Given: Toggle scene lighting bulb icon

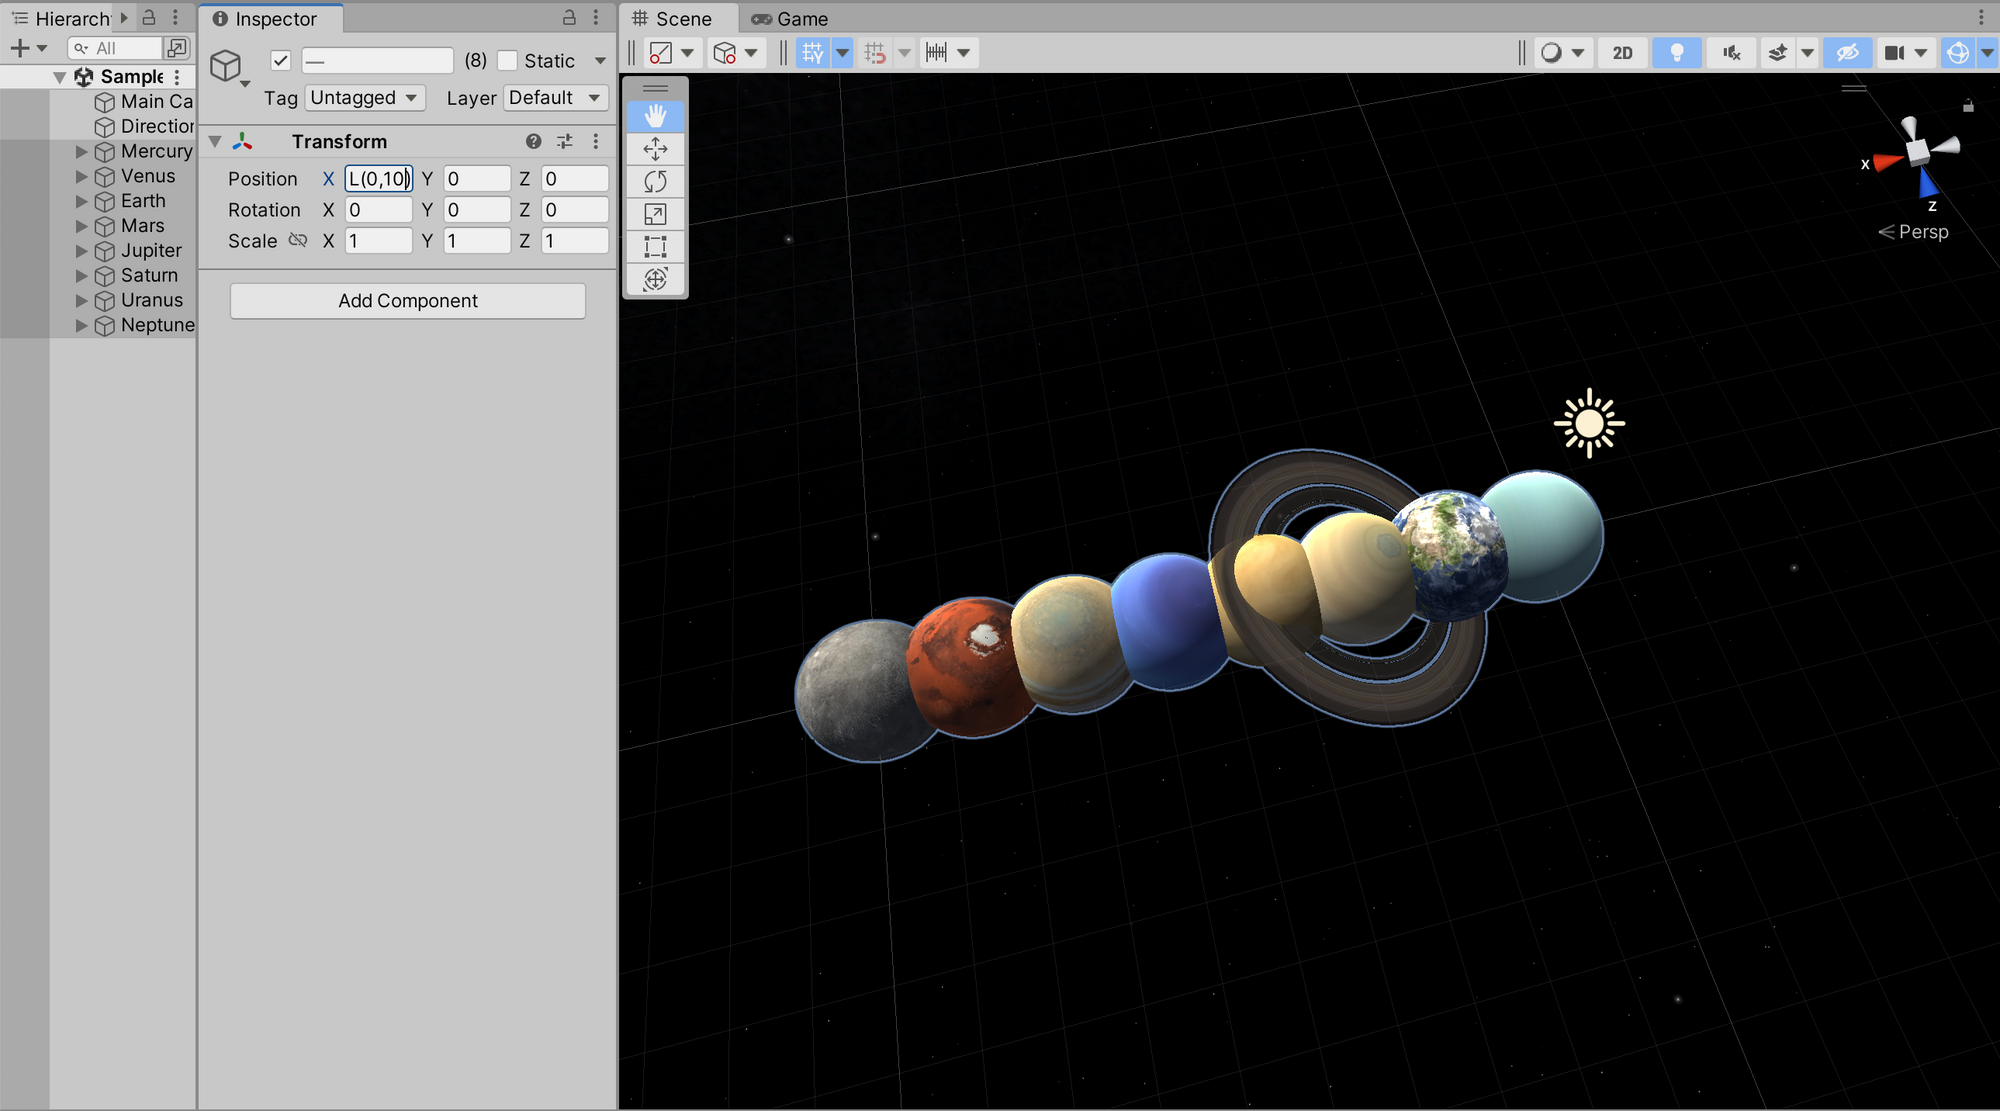Looking at the screenshot, I should click(x=1677, y=53).
